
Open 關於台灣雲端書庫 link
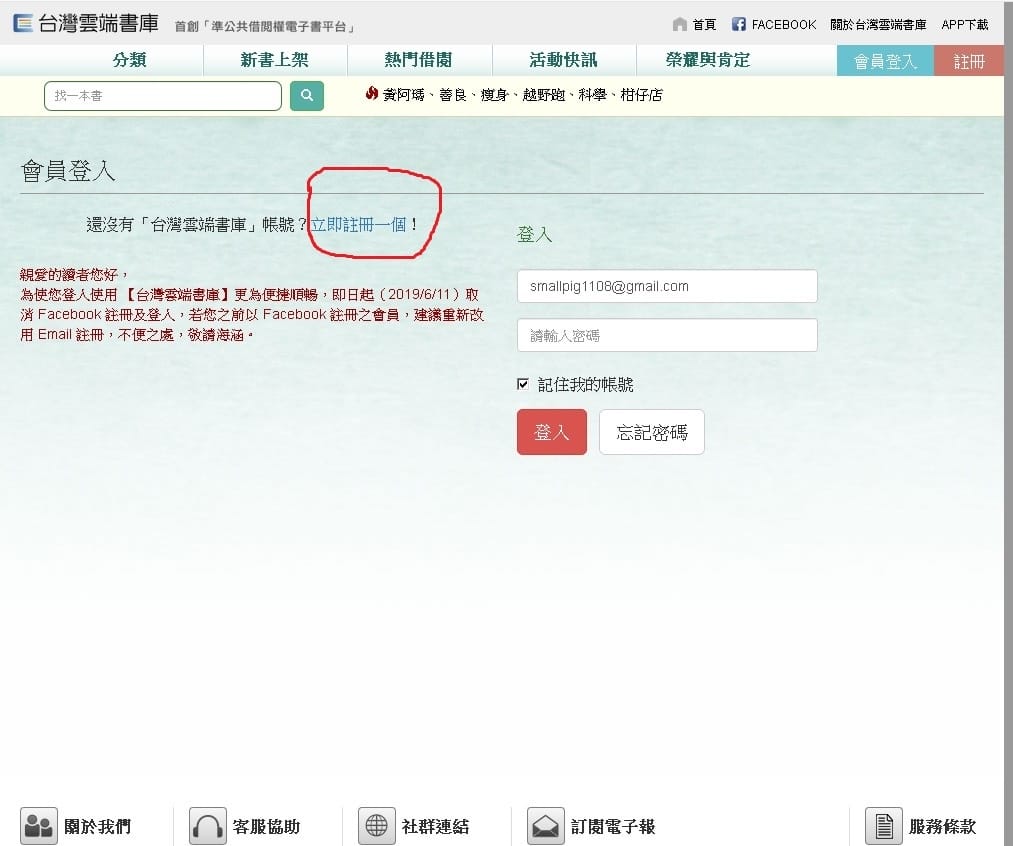[x=878, y=25]
